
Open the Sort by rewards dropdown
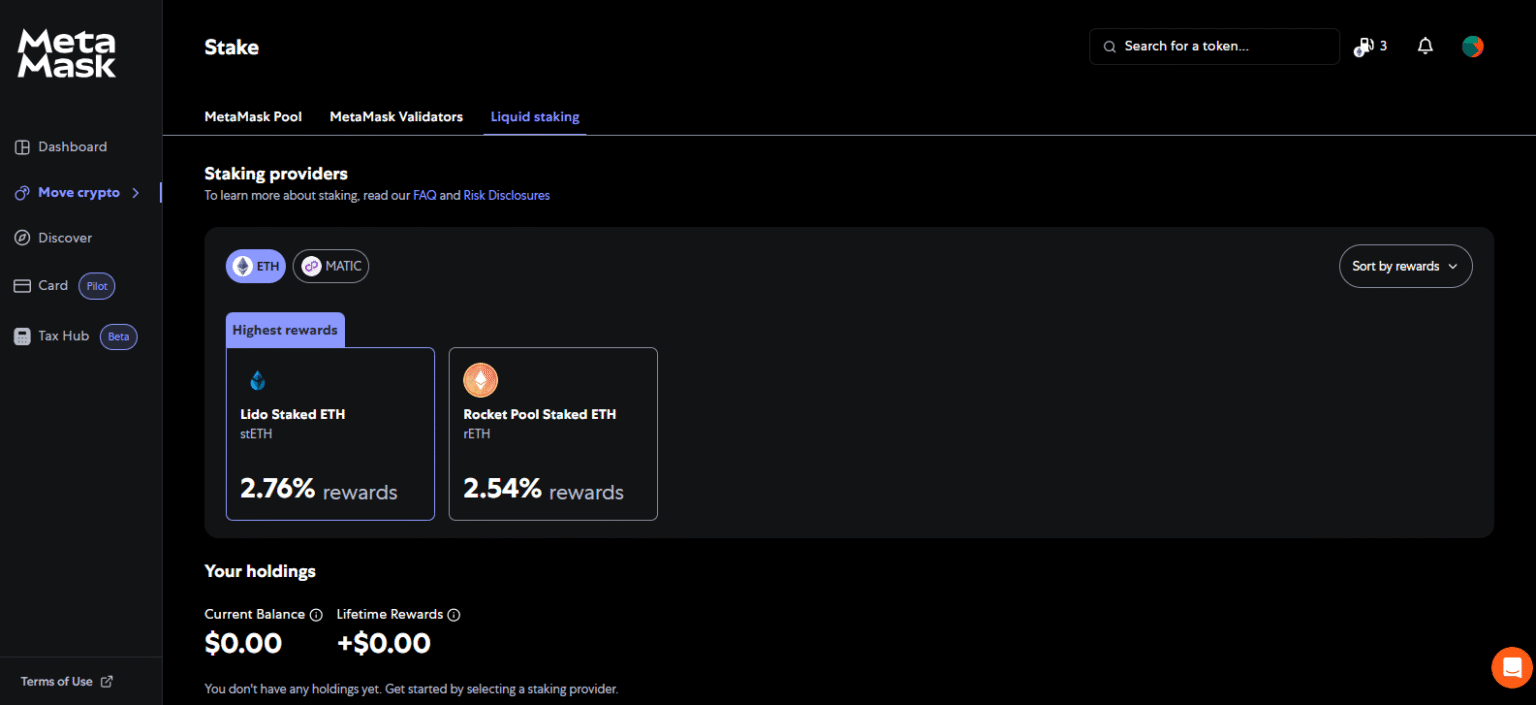[x=1405, y=266]
